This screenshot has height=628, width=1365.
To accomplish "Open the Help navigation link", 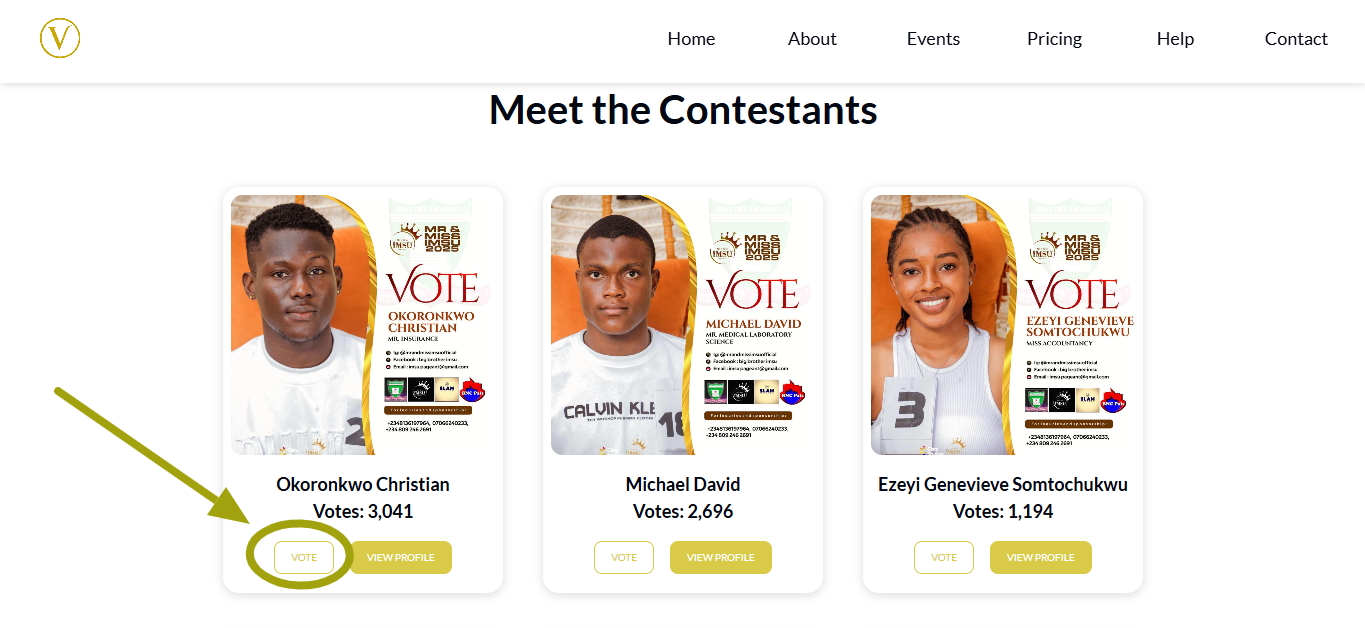I will (1175, 39).
